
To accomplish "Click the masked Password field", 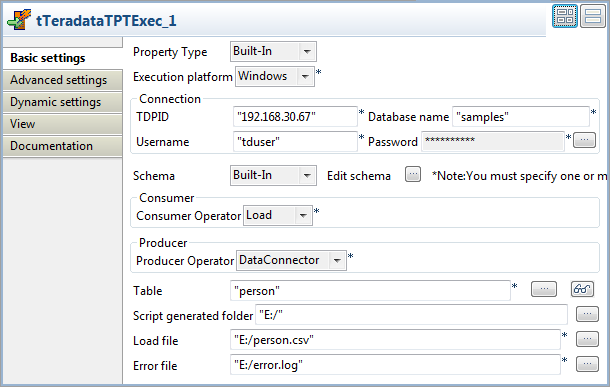I will click(493, 141).
